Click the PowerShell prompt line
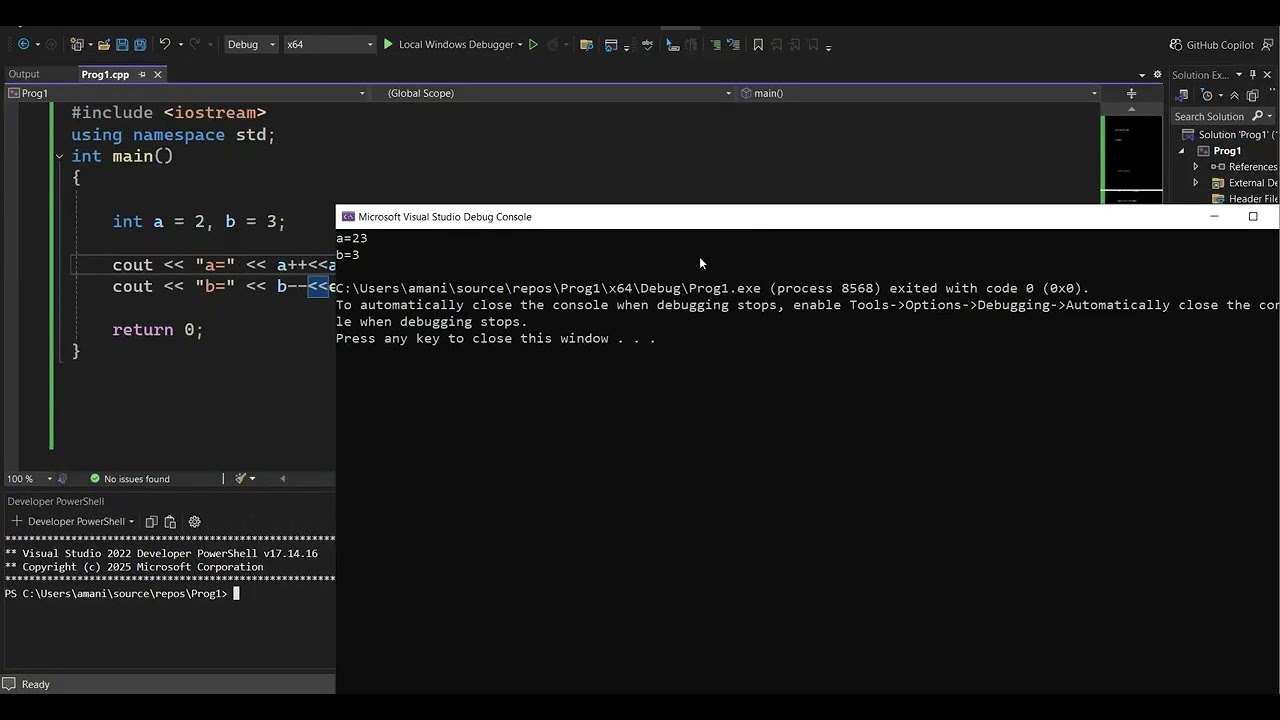The image size is (1280, 720). click(x=121, y=593)
